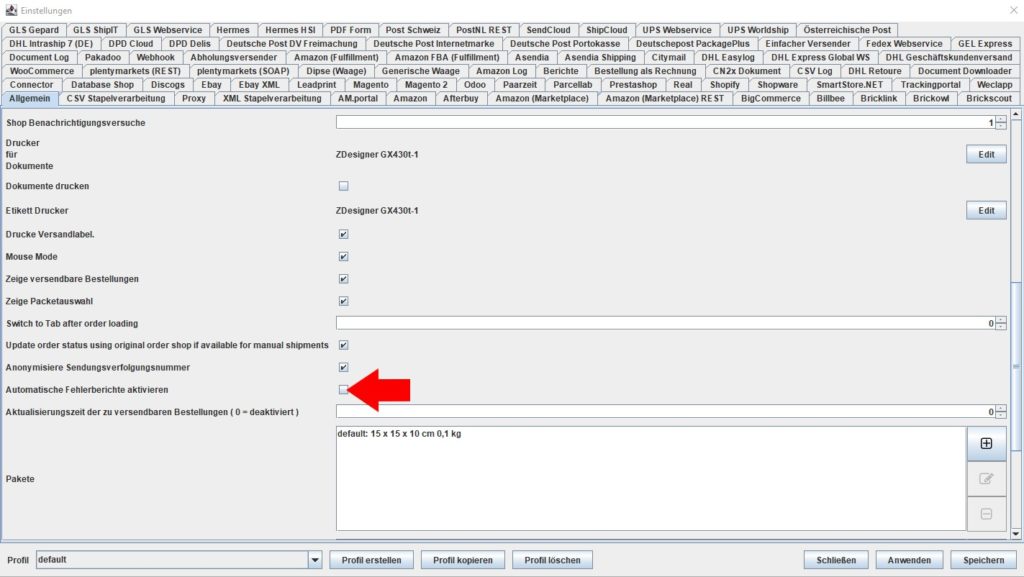This screenshot has width=1024, height=577.
Task: Click the Einstellungen window app icon
Action: click(11, 10)
